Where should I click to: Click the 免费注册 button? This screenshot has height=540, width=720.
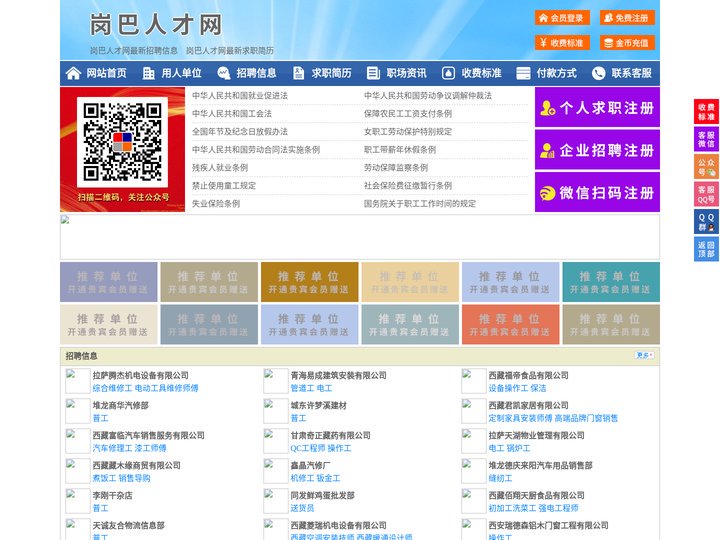tap(627, 18)
